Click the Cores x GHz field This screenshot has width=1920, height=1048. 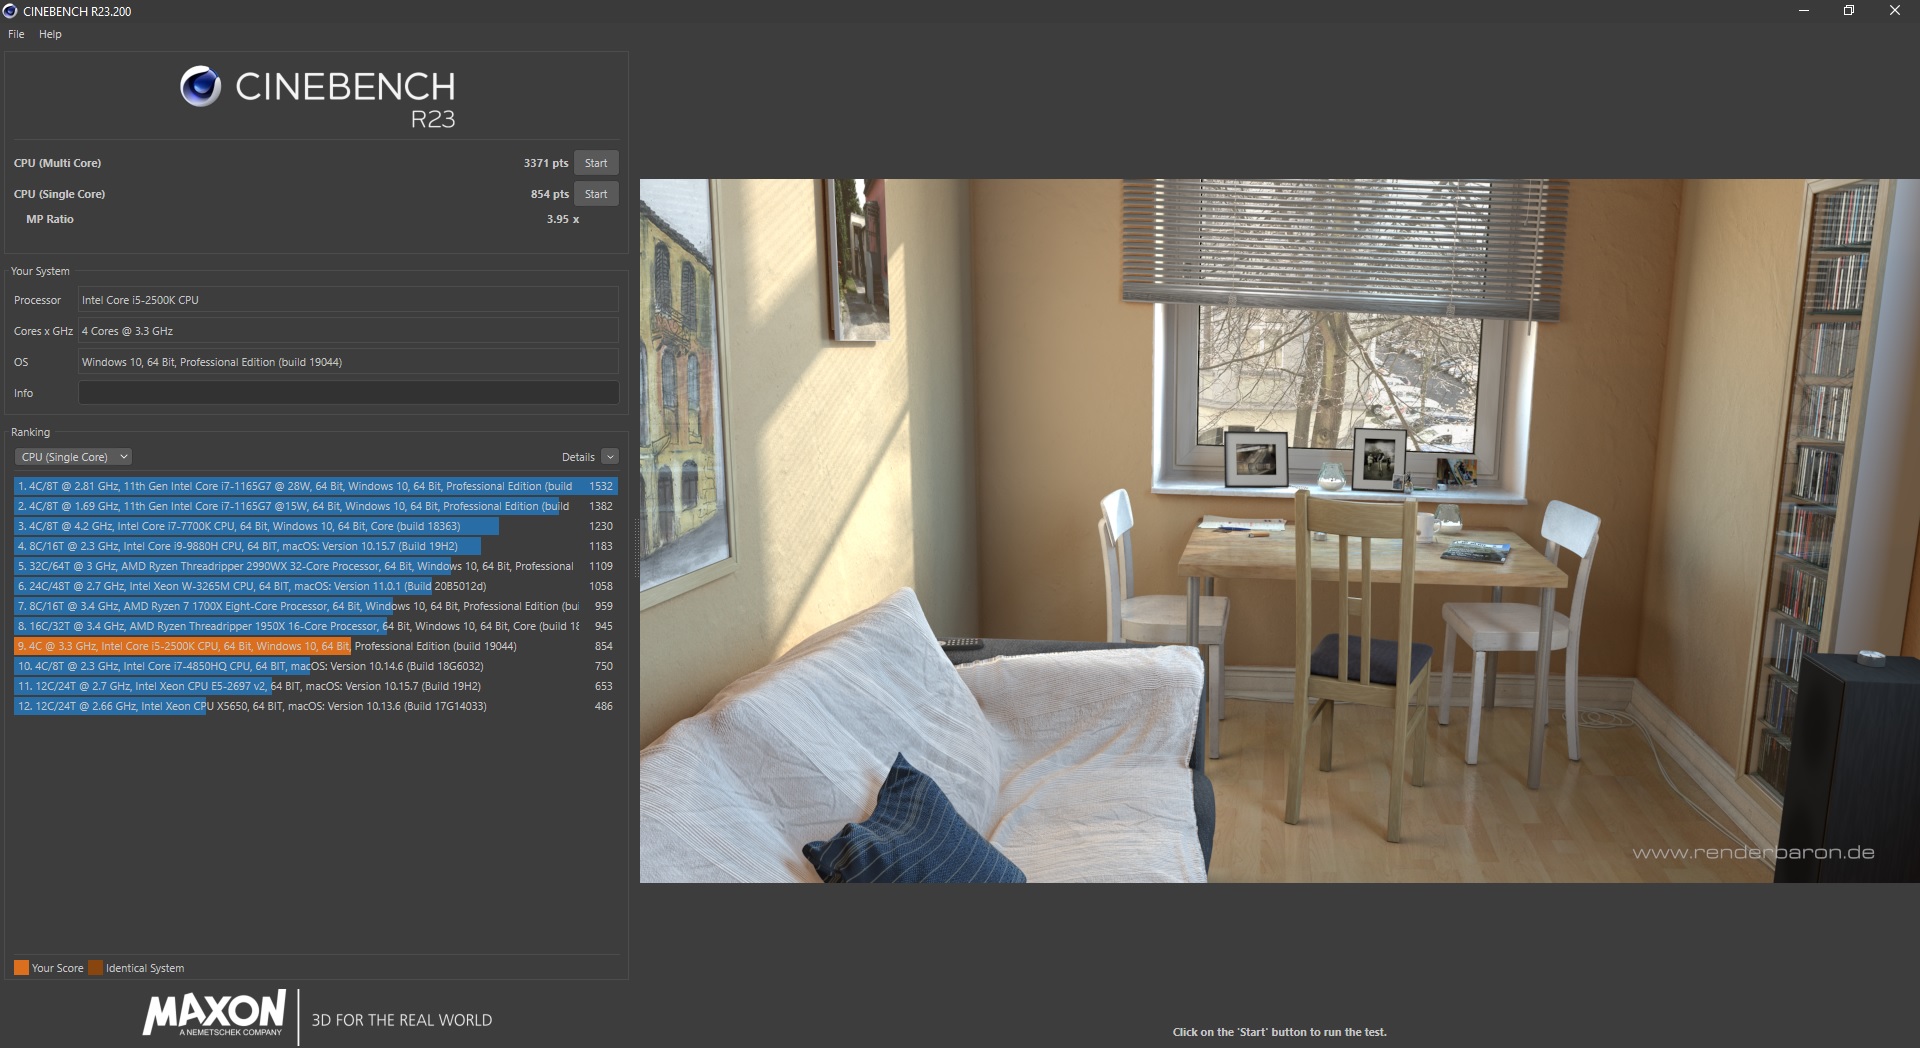coord(348,331)
